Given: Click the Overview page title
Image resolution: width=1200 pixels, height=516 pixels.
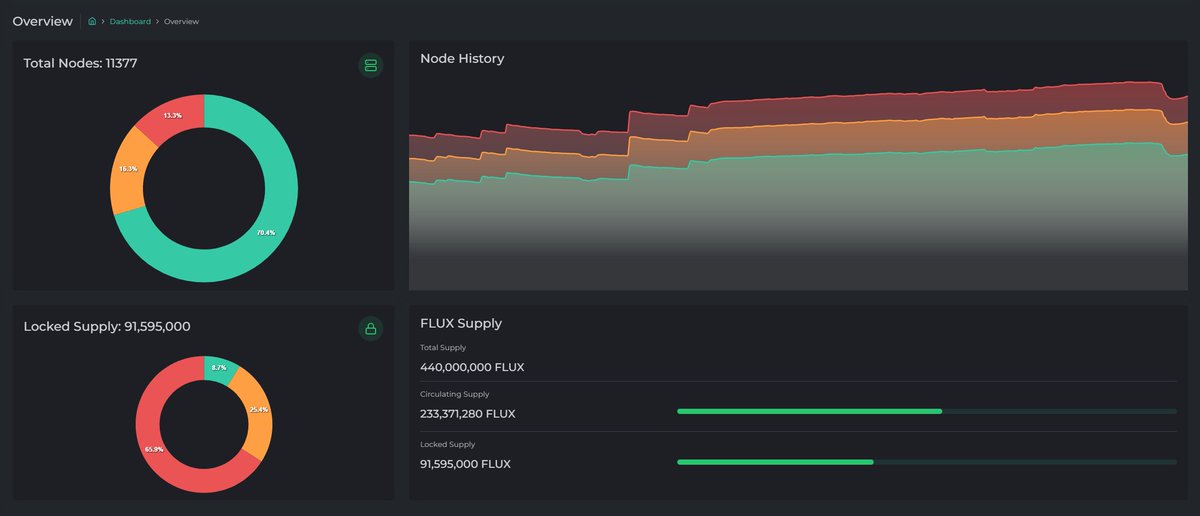Looking at the screenshot, I should pos(43,21).
